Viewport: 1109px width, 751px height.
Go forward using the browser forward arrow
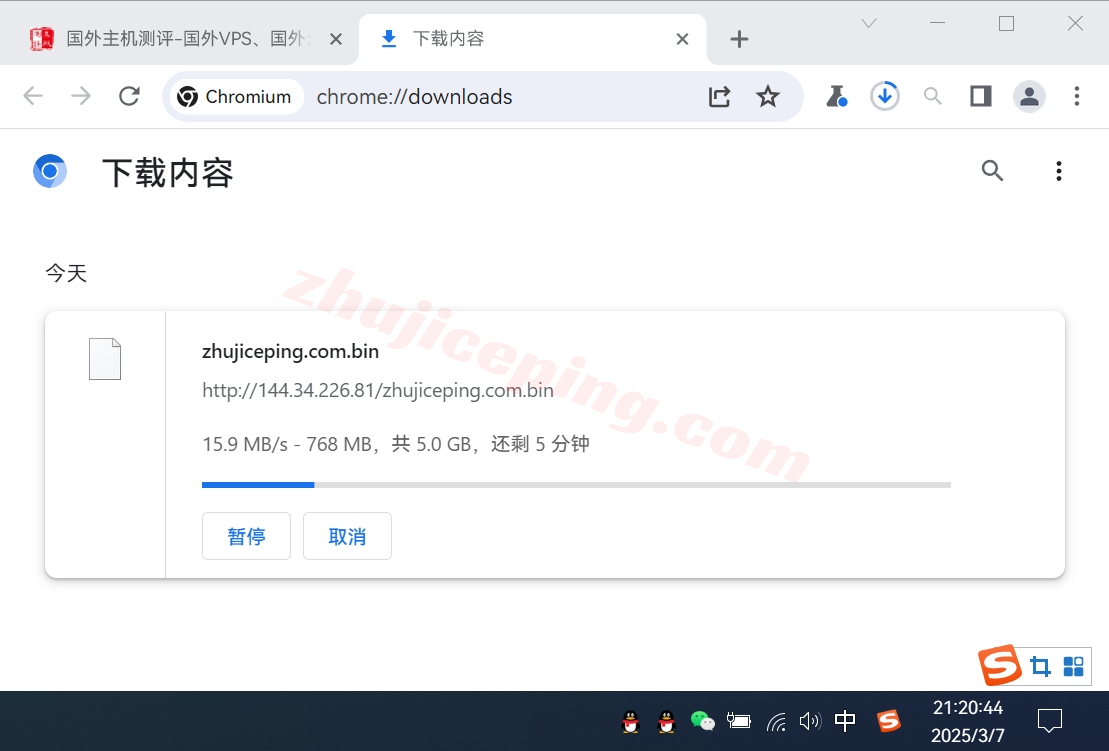coord(81,96)
